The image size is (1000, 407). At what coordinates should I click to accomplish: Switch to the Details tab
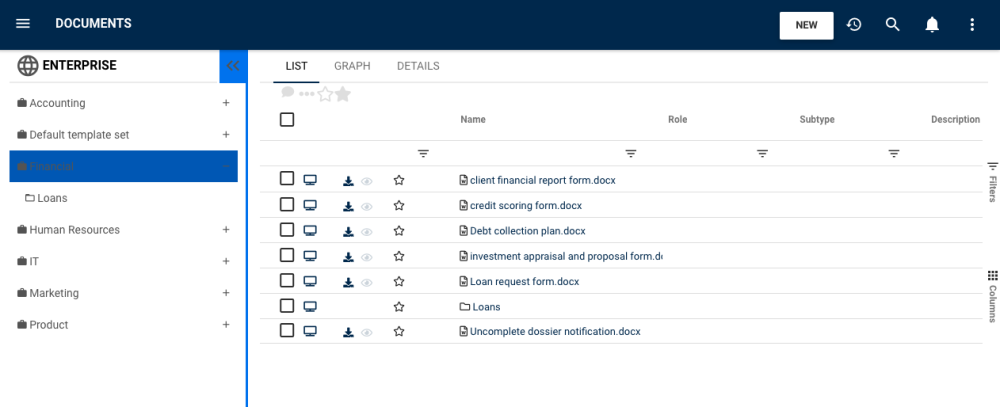point(418,66)
